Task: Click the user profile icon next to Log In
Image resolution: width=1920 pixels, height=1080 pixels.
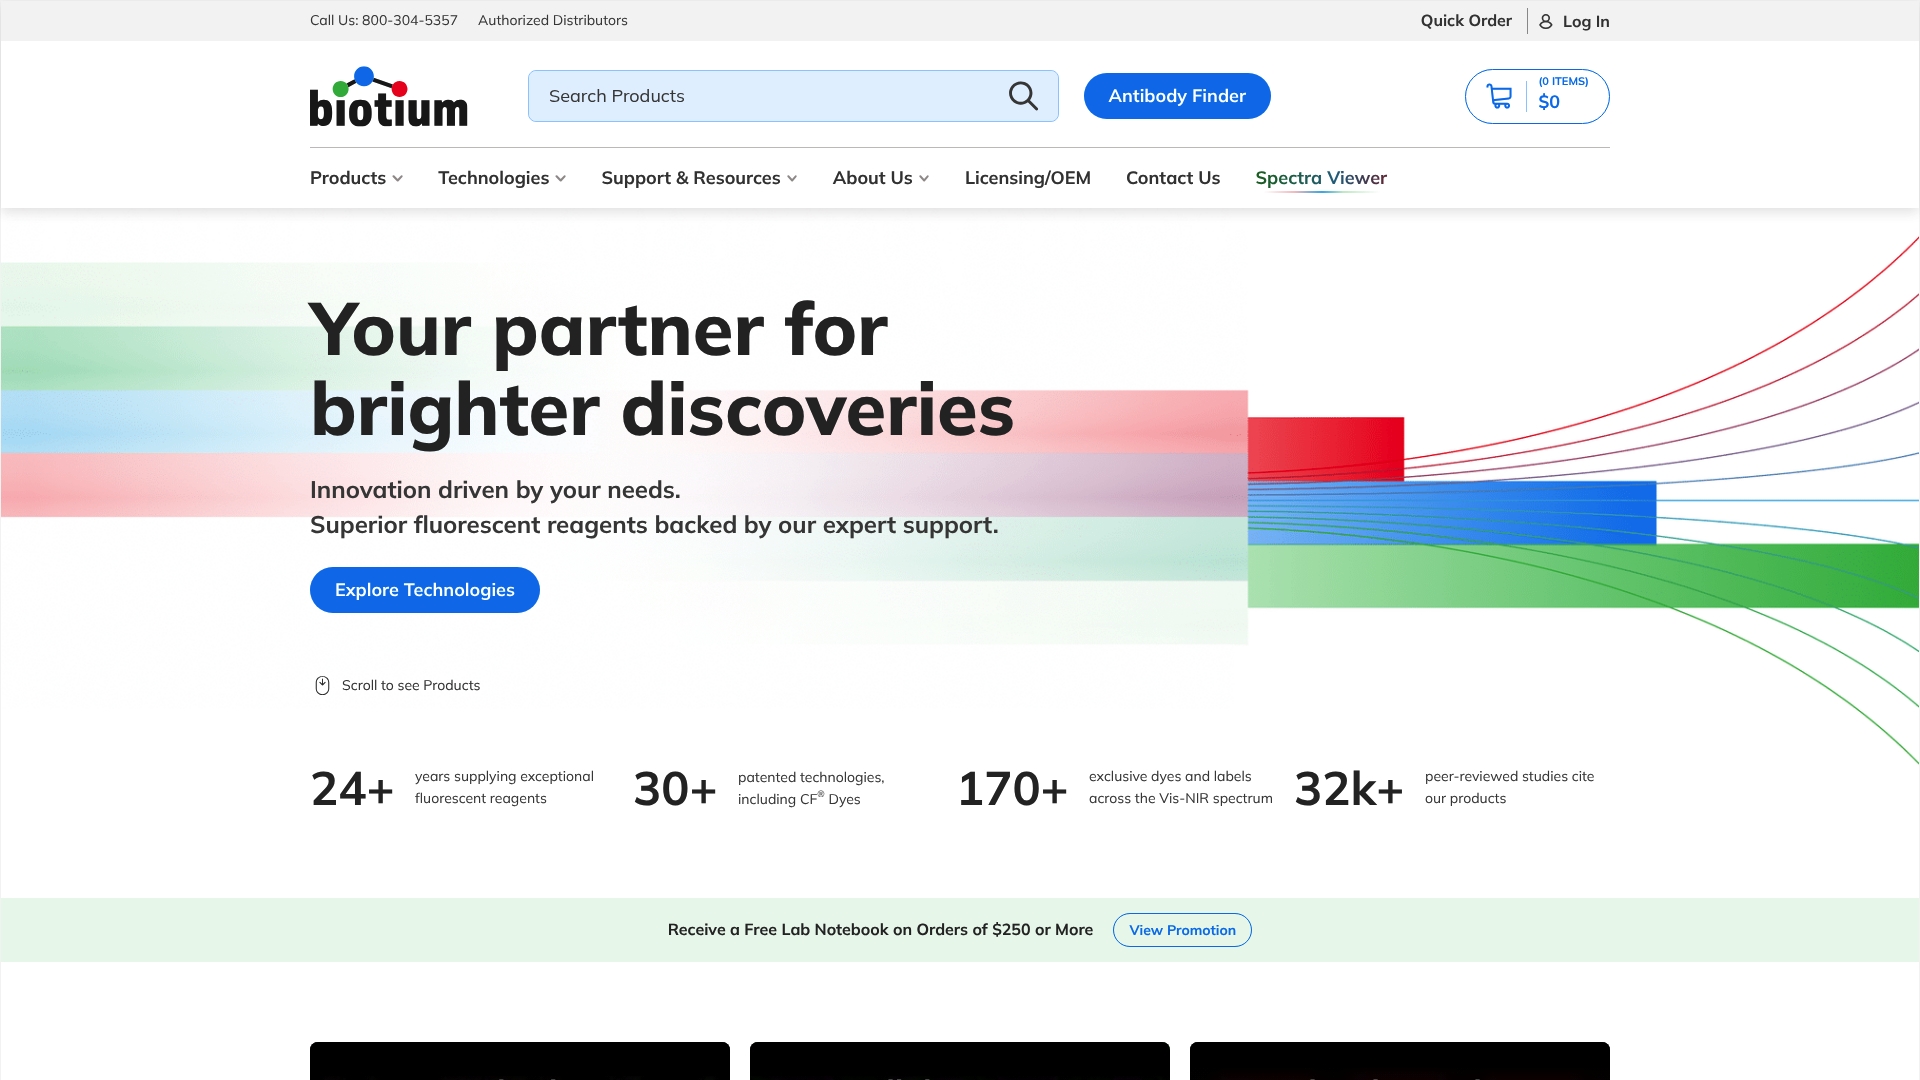Action: (1546, 21)
